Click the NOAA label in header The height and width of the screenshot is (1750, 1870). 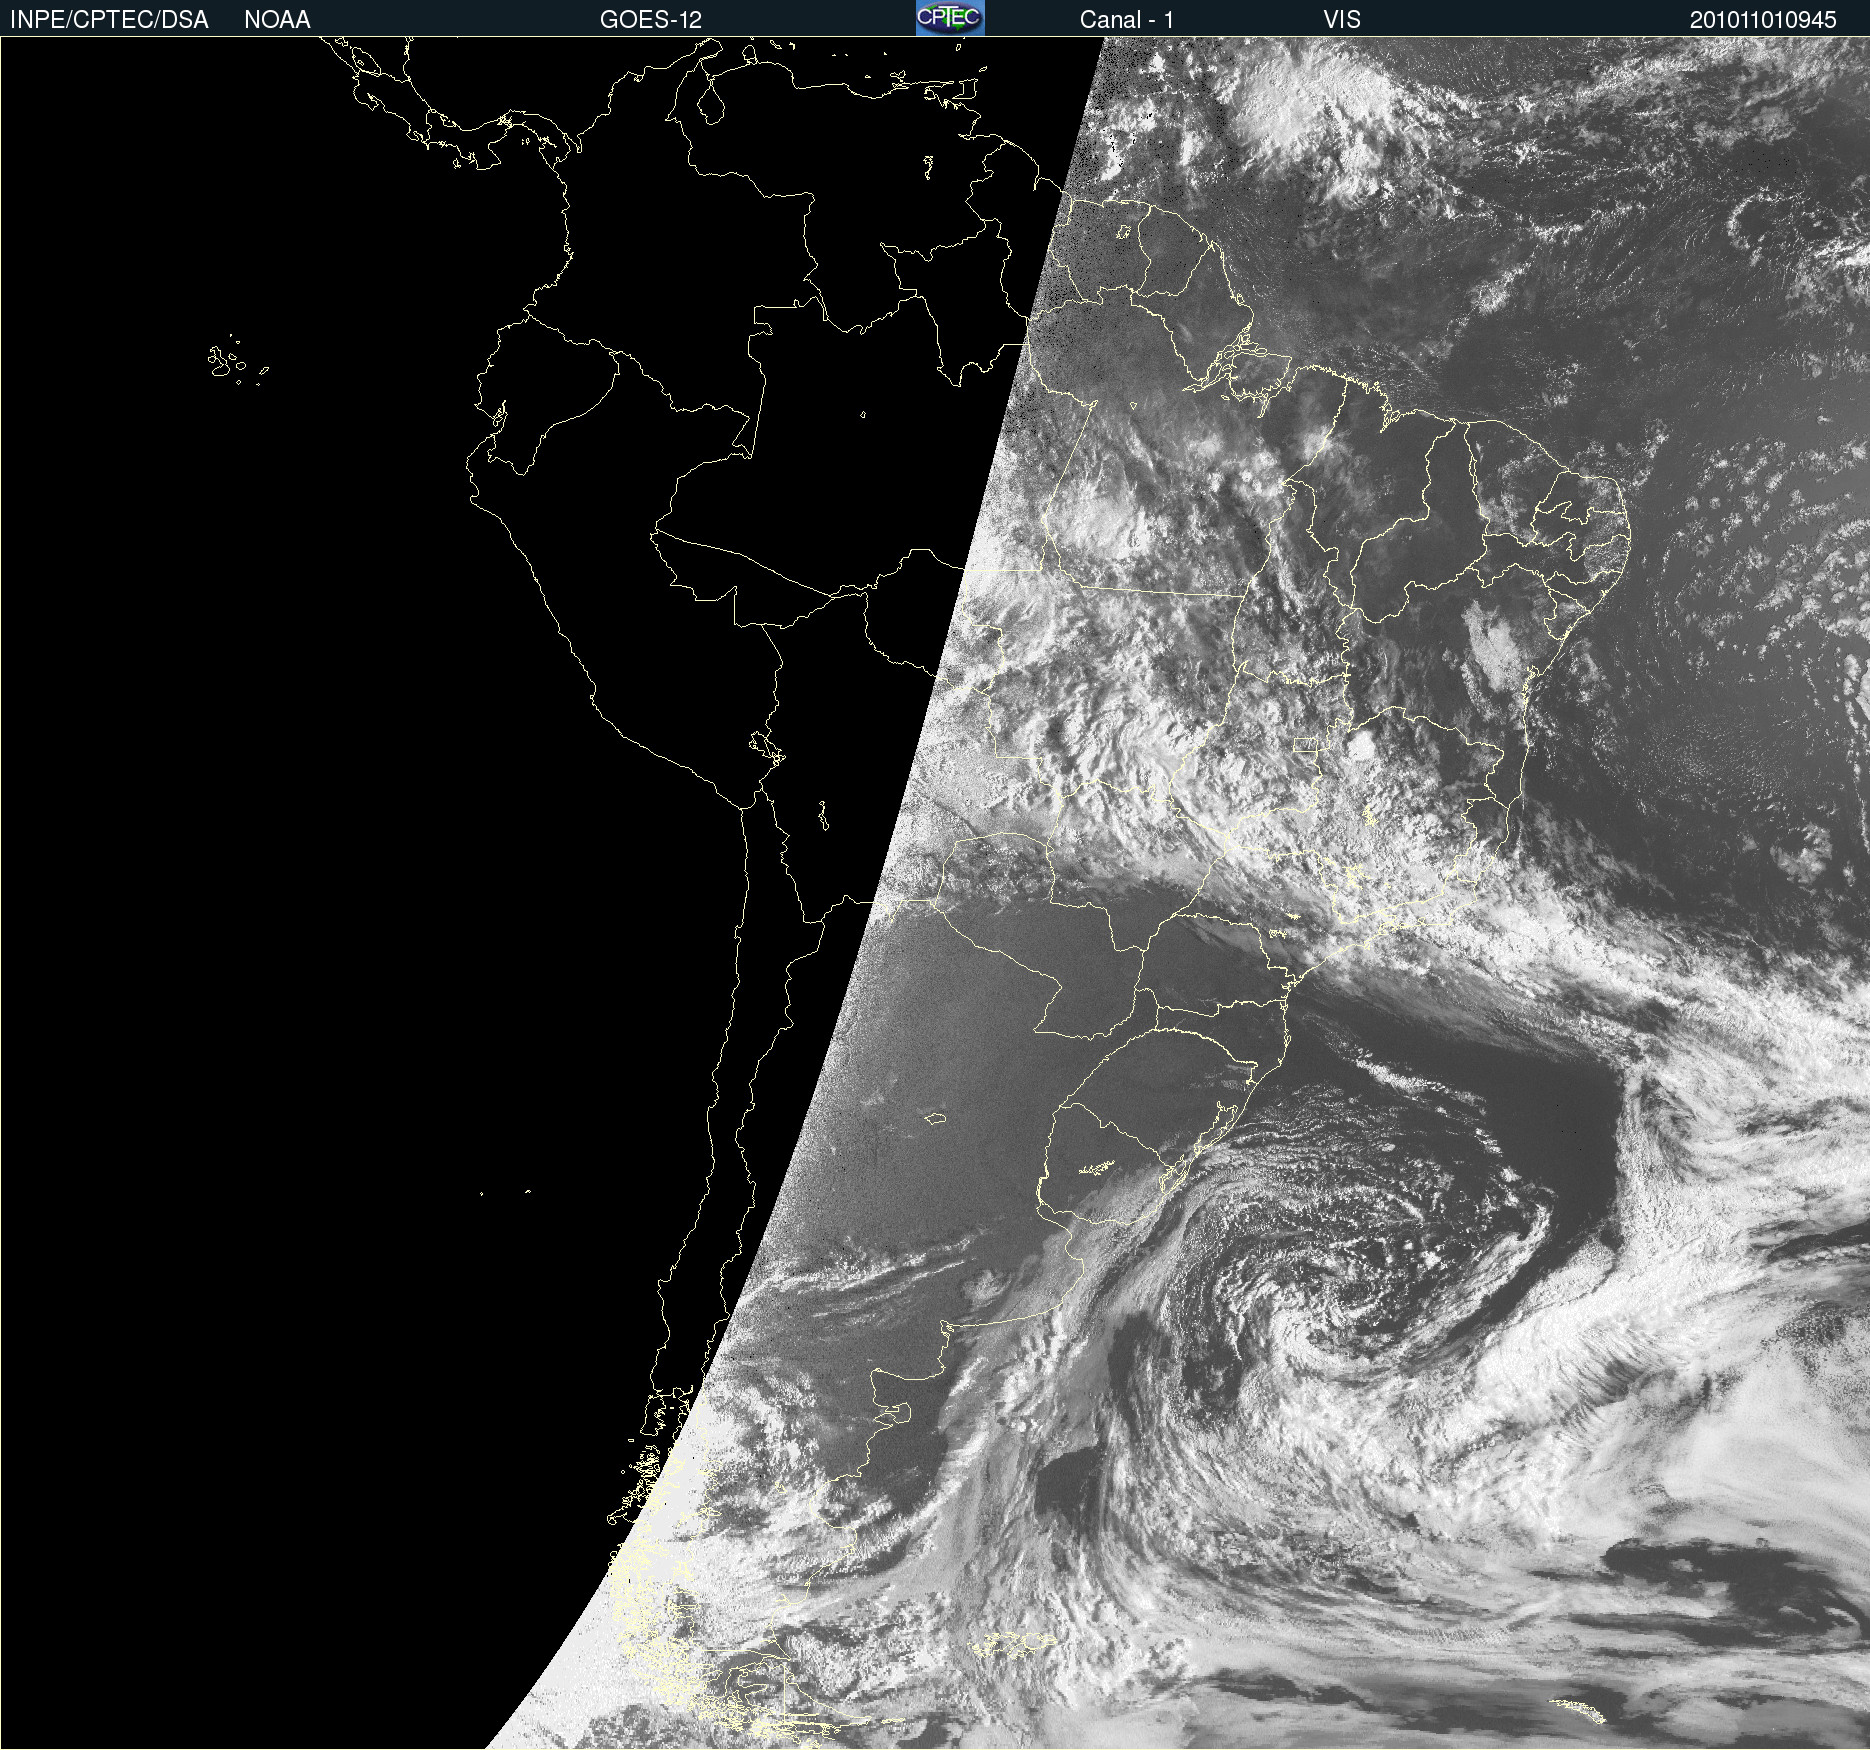(x=277, y=20)
